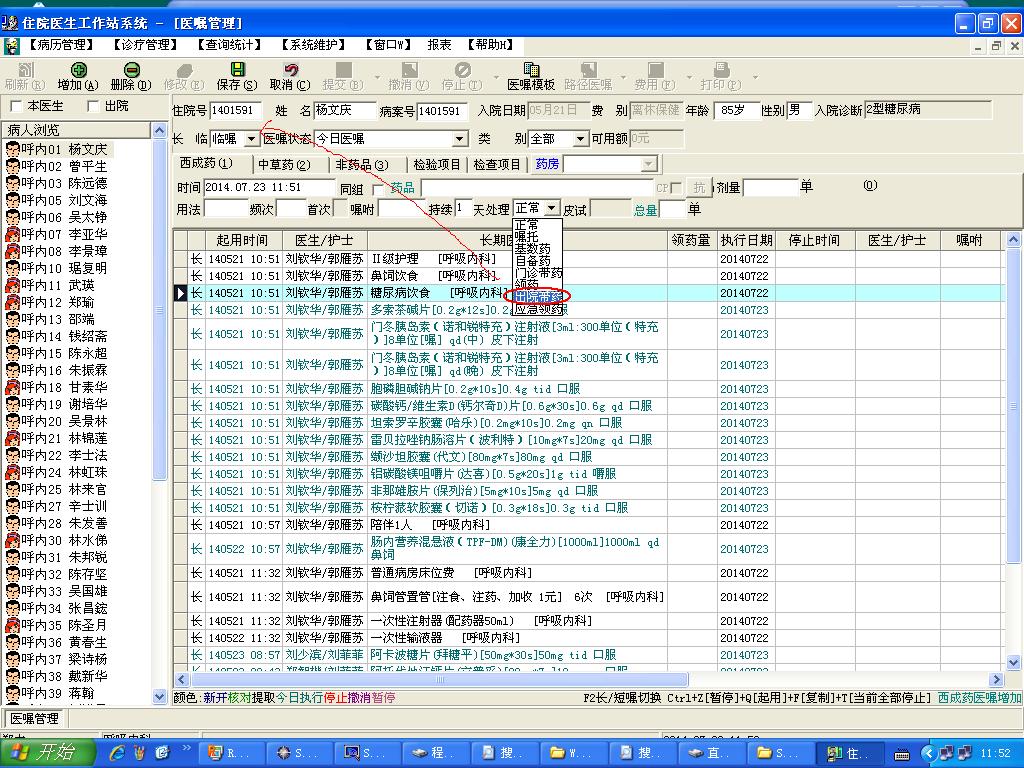Choose 出院带药 from the dropdown list
This screenshot has height=768, width=1024.
tap(538, 296)
